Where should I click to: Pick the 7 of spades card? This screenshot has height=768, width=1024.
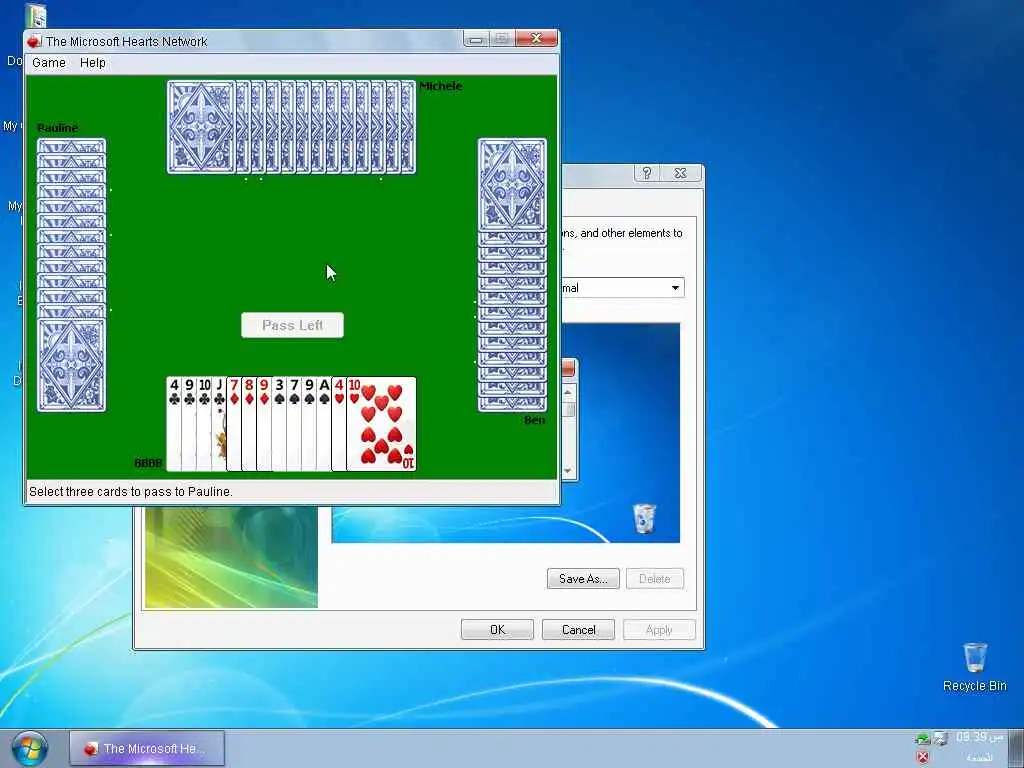point(294,424)
